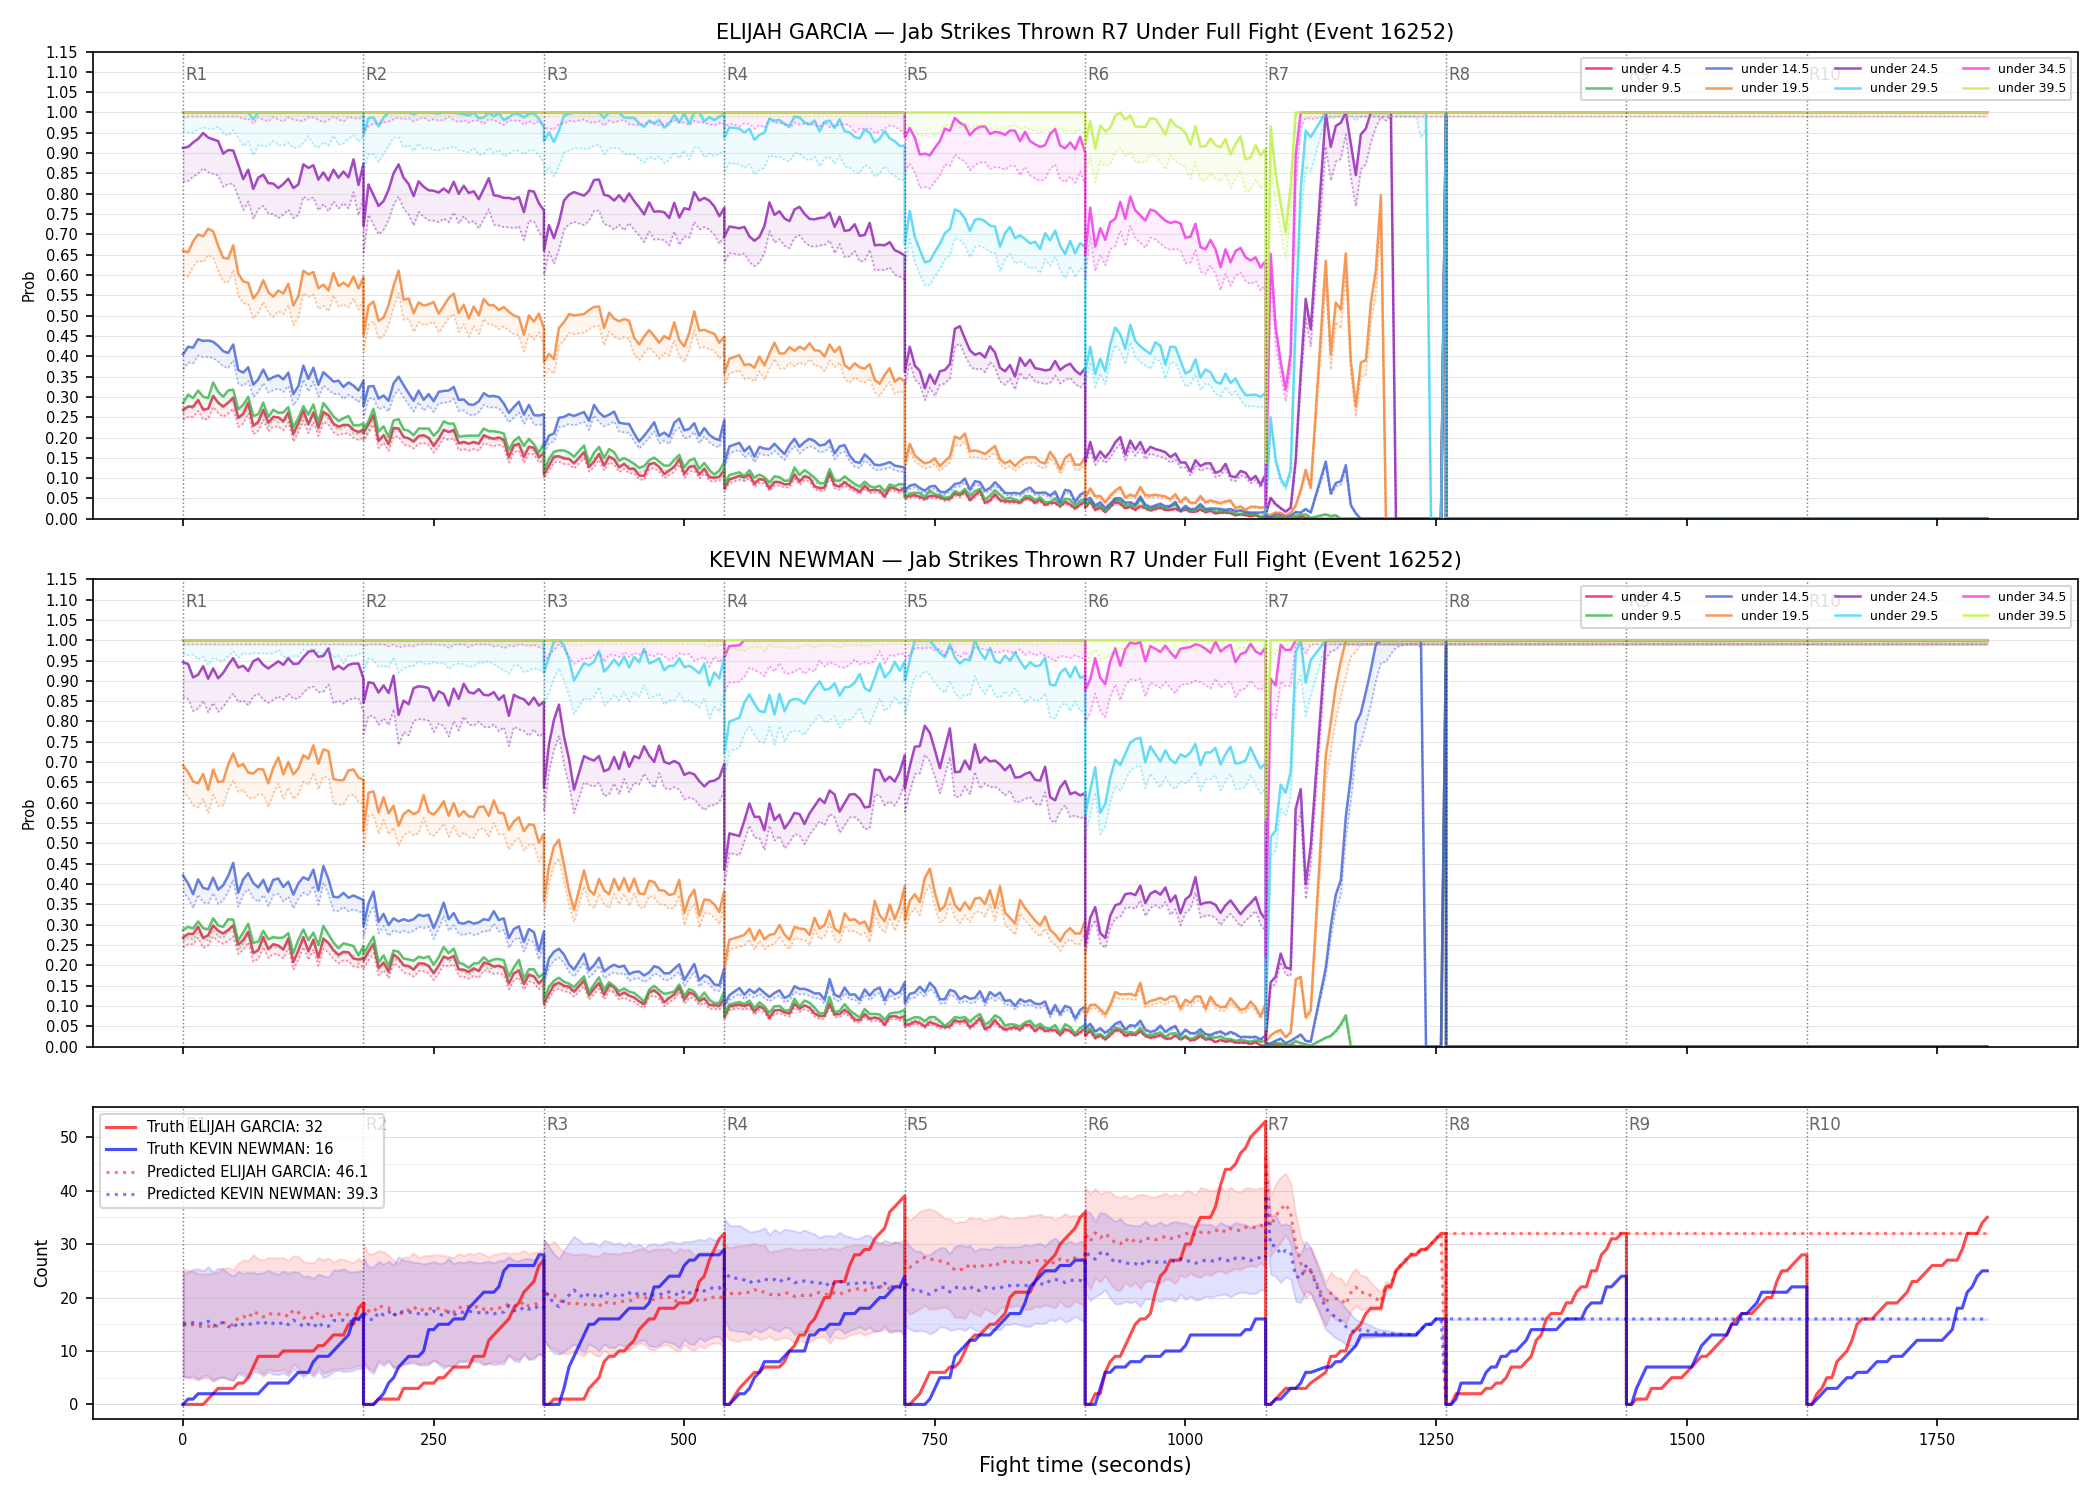Select 'under 29.5' legend entry in Kevin Newman chart
The height and width of the screenshot is (1500, 2100).
tap(1886, 616)
